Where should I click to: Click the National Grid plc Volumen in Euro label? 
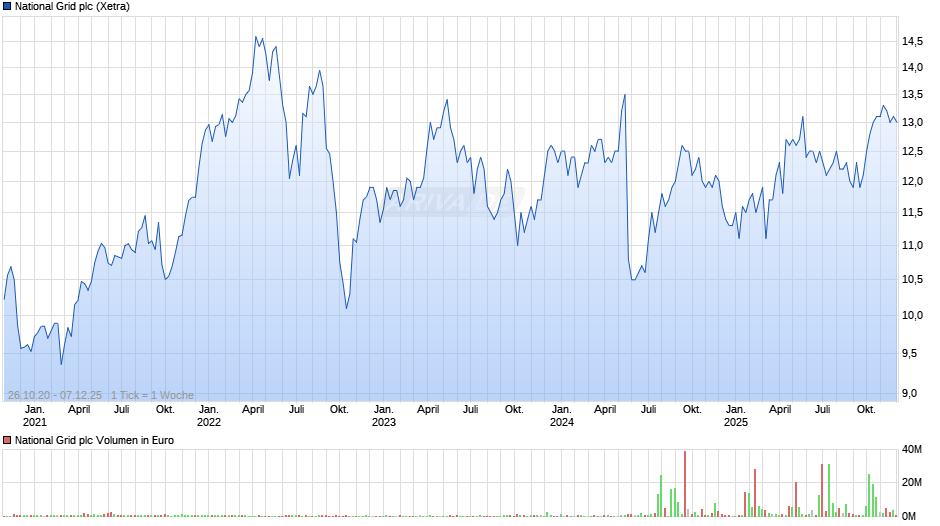coord(94,440)
